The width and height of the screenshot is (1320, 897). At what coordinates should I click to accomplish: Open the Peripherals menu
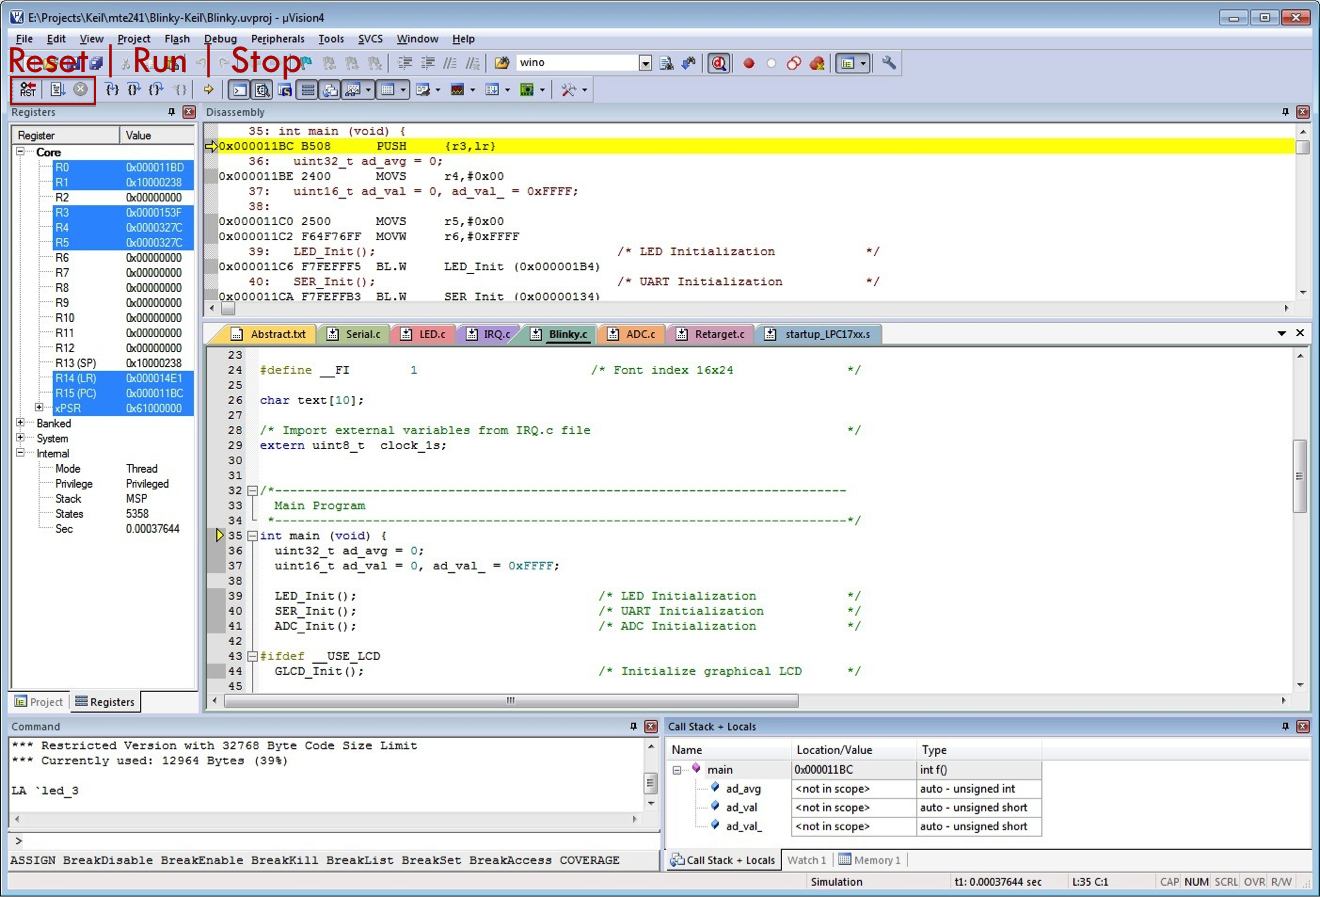(277, 39)
